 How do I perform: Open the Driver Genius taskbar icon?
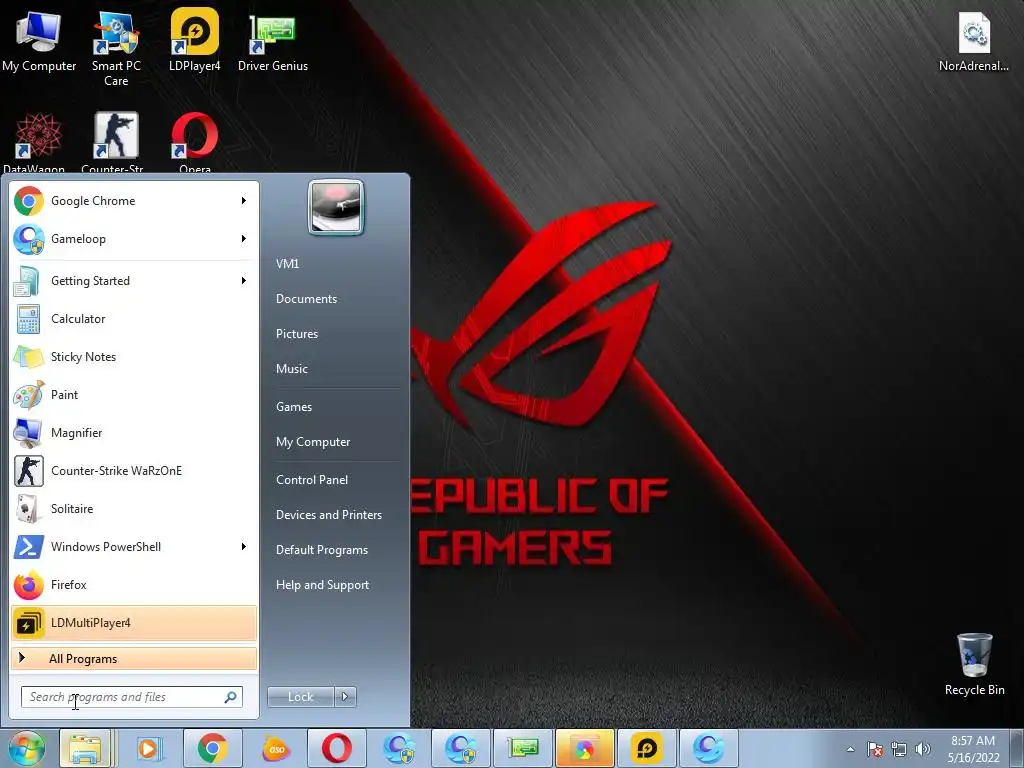click(523, 748)
